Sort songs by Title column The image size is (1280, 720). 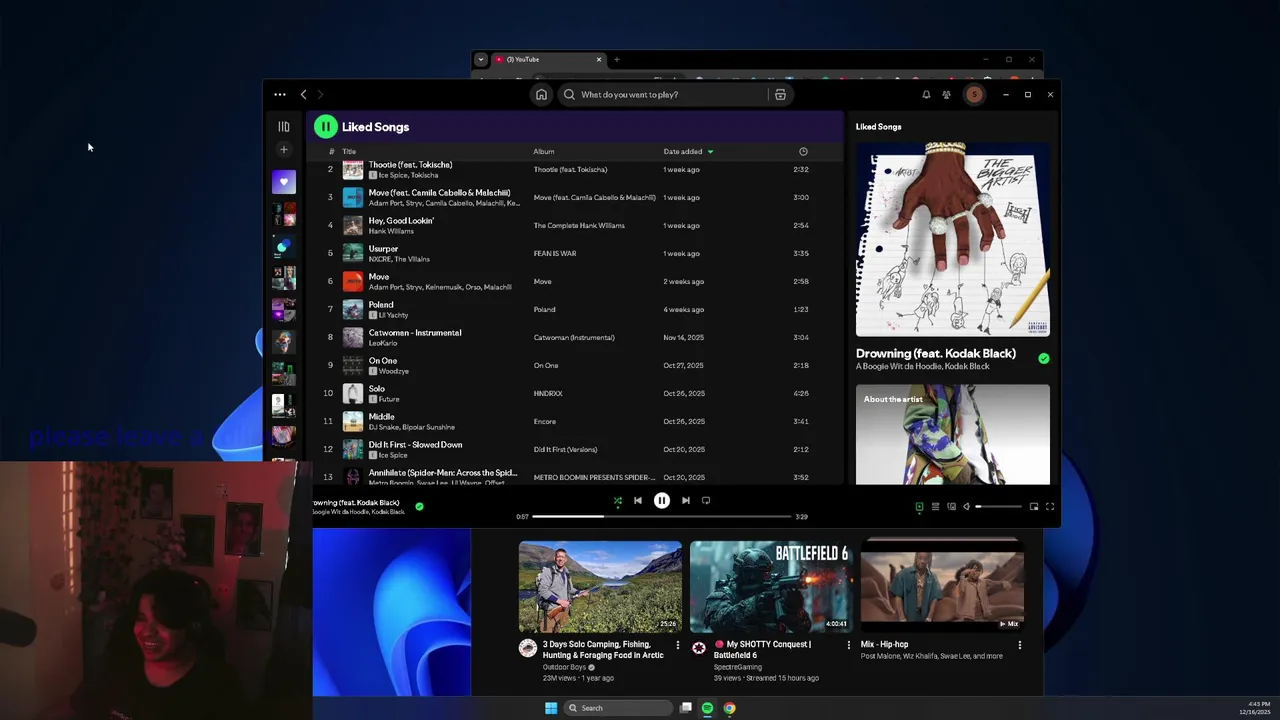pos(349,152)
